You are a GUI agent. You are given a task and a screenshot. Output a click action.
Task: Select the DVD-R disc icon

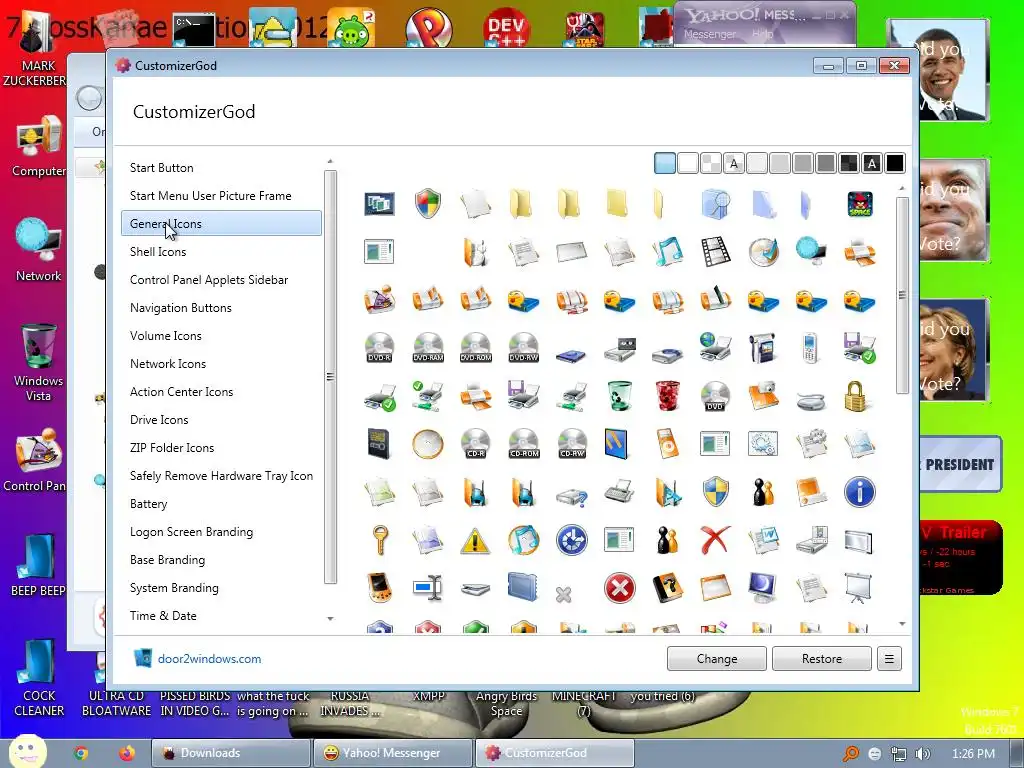click(x=379, y=348)
